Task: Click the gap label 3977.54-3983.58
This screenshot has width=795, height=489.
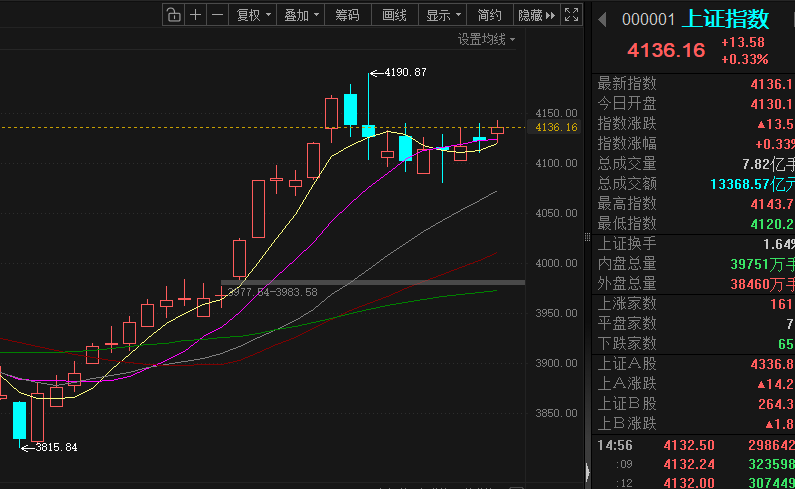Action: [x=273, y=292]
